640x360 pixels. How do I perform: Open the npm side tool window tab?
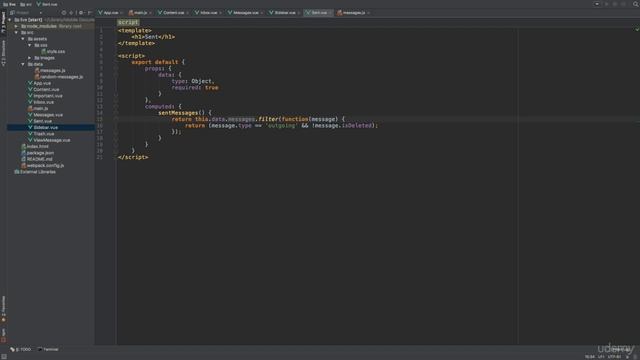coord(3,335)
